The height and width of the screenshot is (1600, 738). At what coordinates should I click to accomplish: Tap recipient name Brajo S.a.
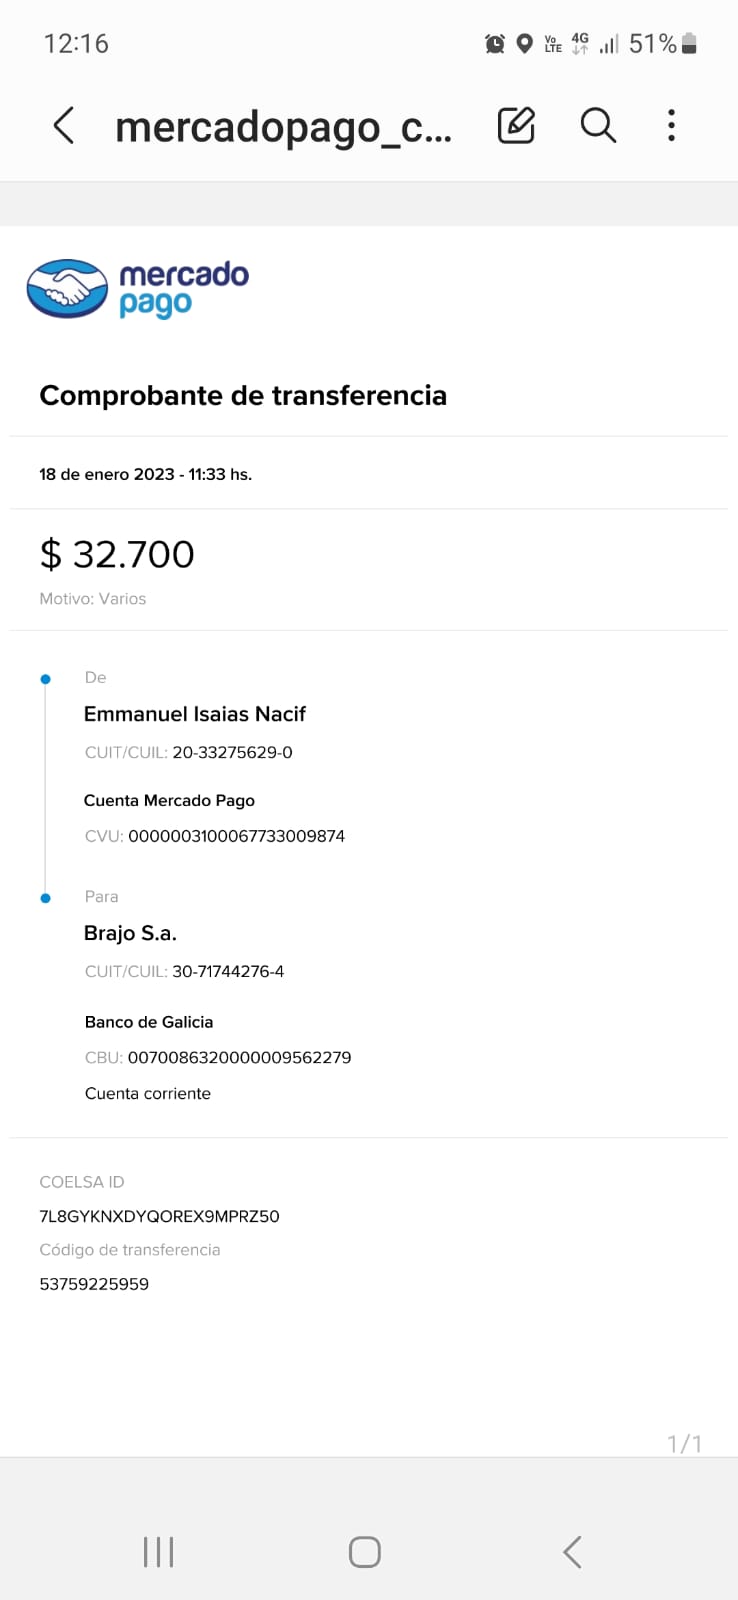coord(130,933)
